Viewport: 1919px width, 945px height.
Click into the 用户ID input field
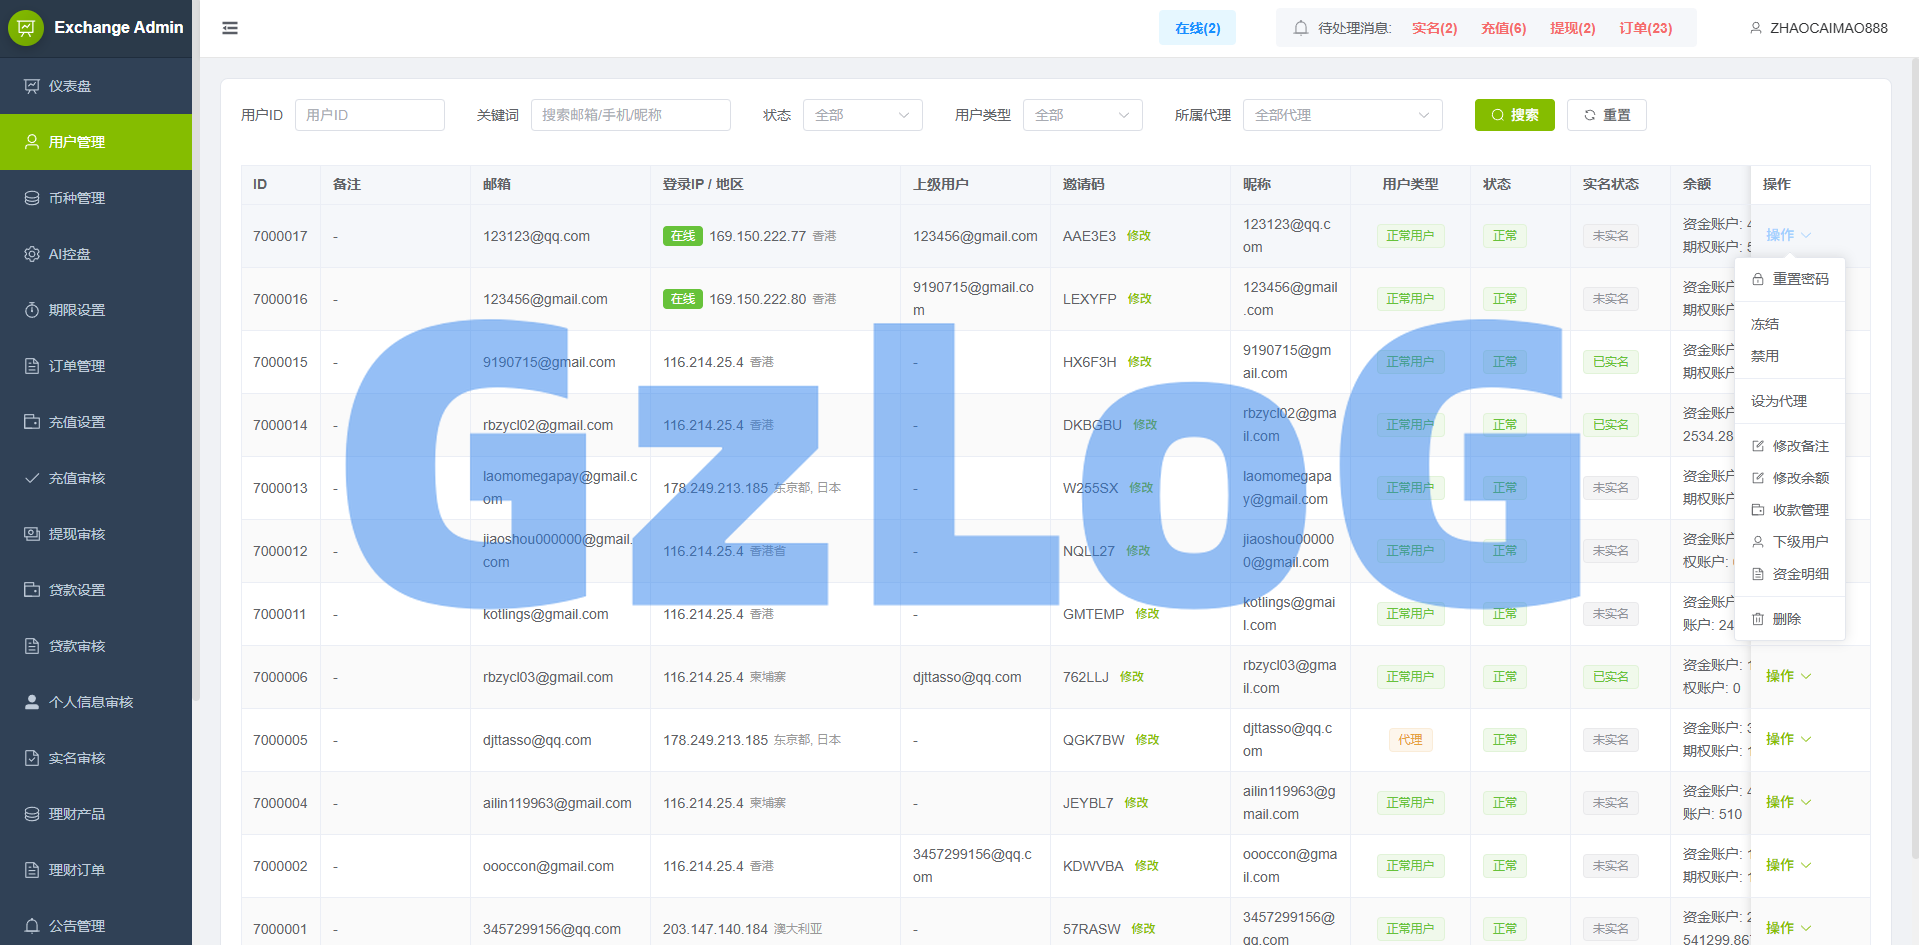[x=370, y=115]
